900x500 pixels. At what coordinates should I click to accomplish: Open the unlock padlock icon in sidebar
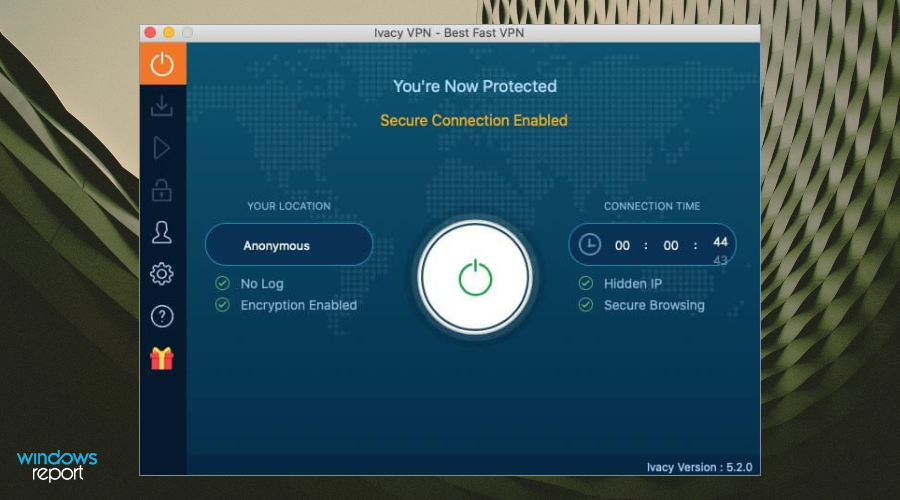point(162,190)
